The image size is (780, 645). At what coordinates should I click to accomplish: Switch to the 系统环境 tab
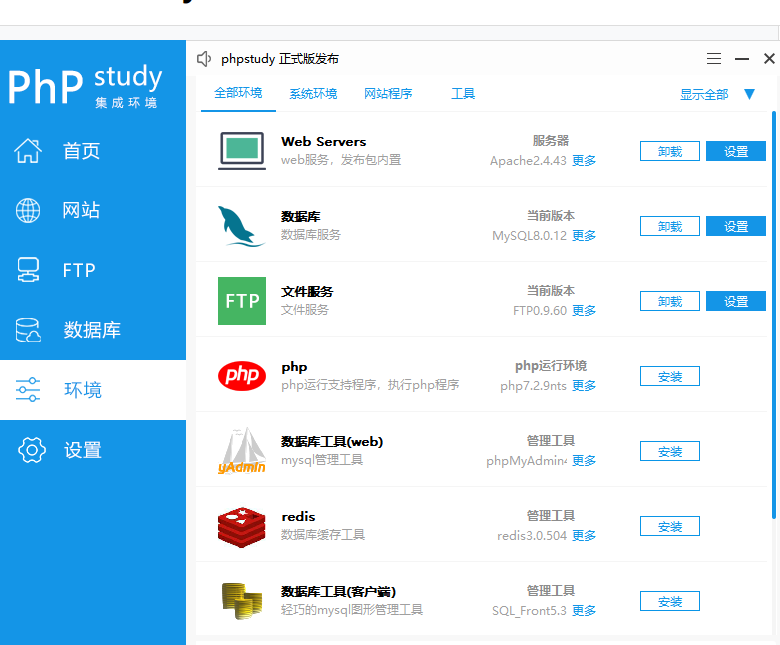313,93
